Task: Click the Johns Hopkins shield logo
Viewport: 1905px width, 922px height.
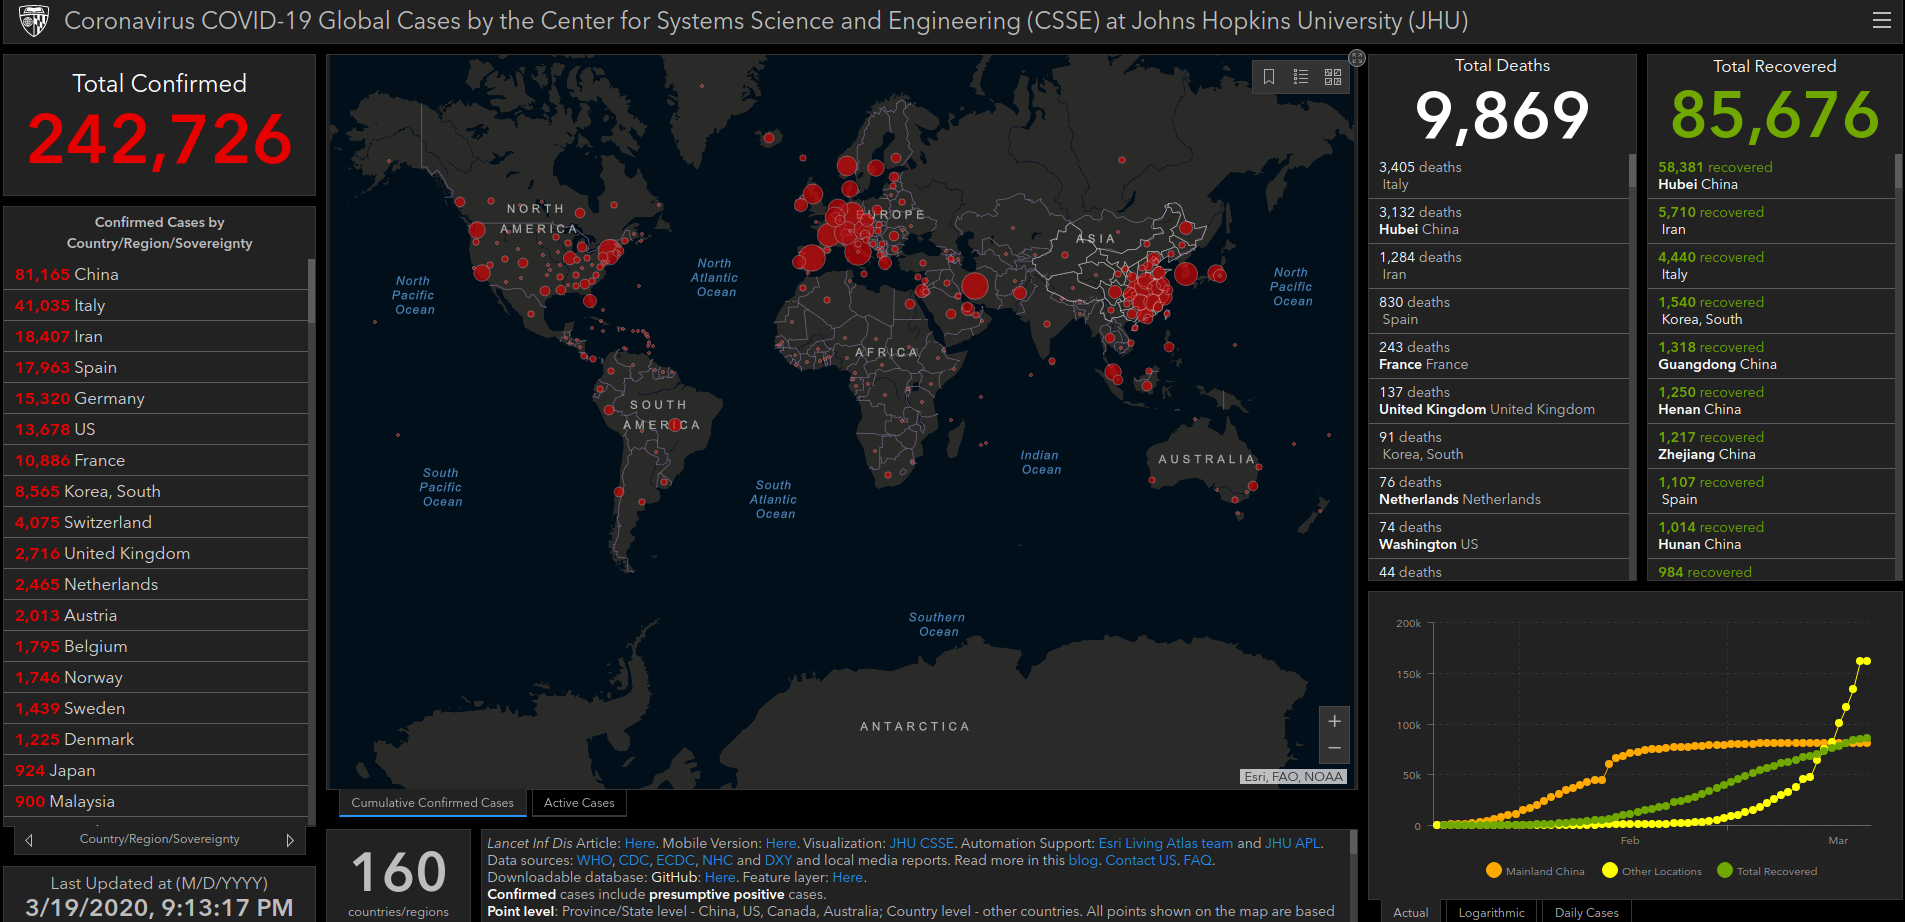Action: coord(33,20)
